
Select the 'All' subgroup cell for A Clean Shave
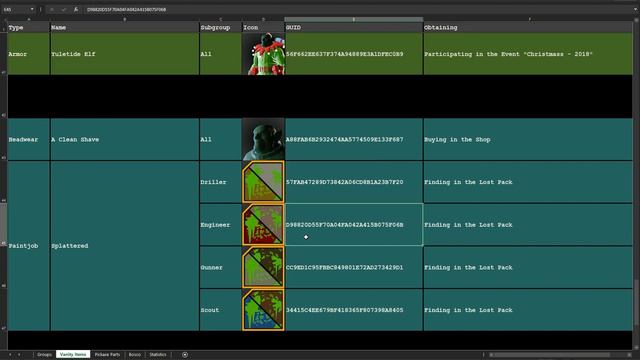click(220, 139)
